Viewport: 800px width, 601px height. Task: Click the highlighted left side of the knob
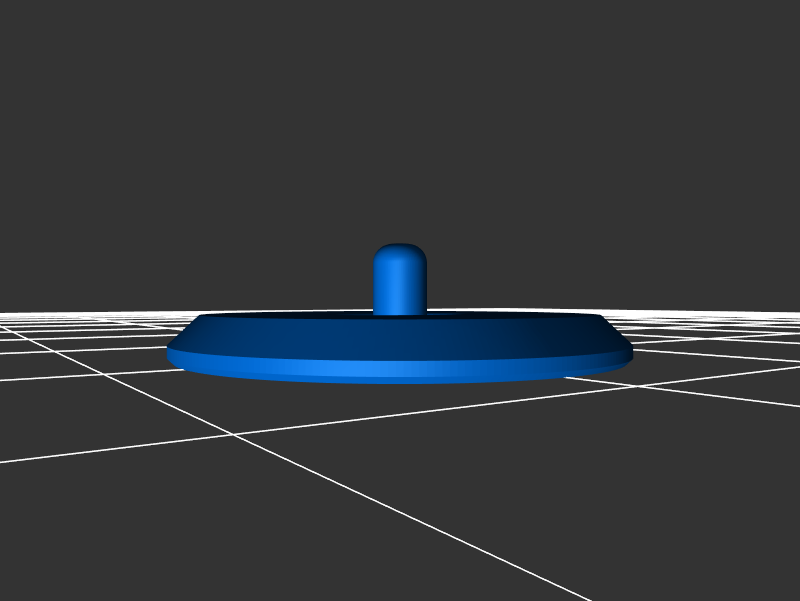pyautogui.click(x=385, y=285)
